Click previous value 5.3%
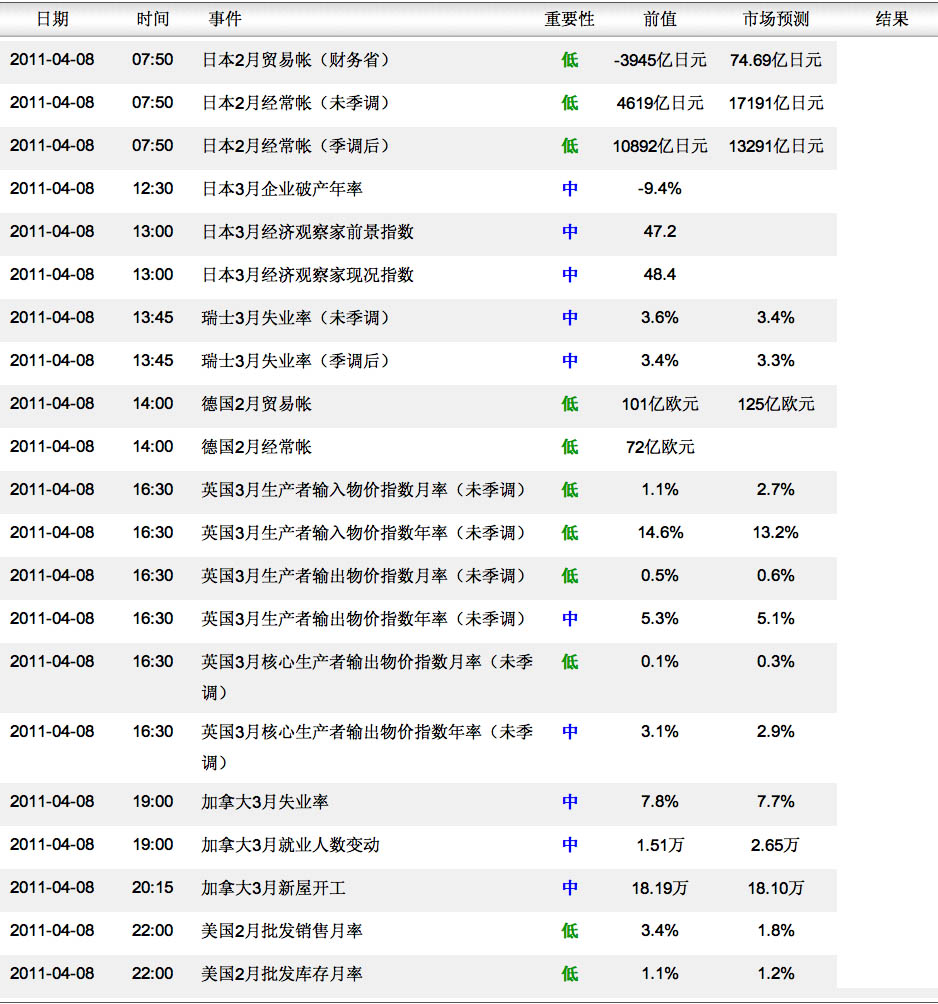 (x=659, y=619)
